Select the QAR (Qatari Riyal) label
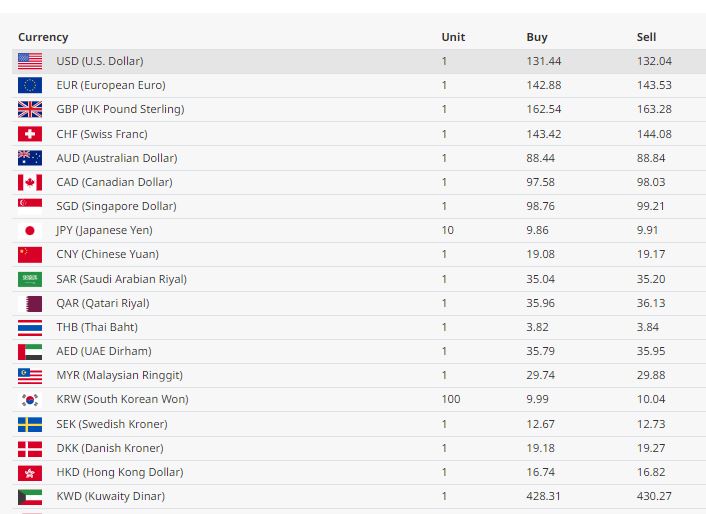 point(102,303)
